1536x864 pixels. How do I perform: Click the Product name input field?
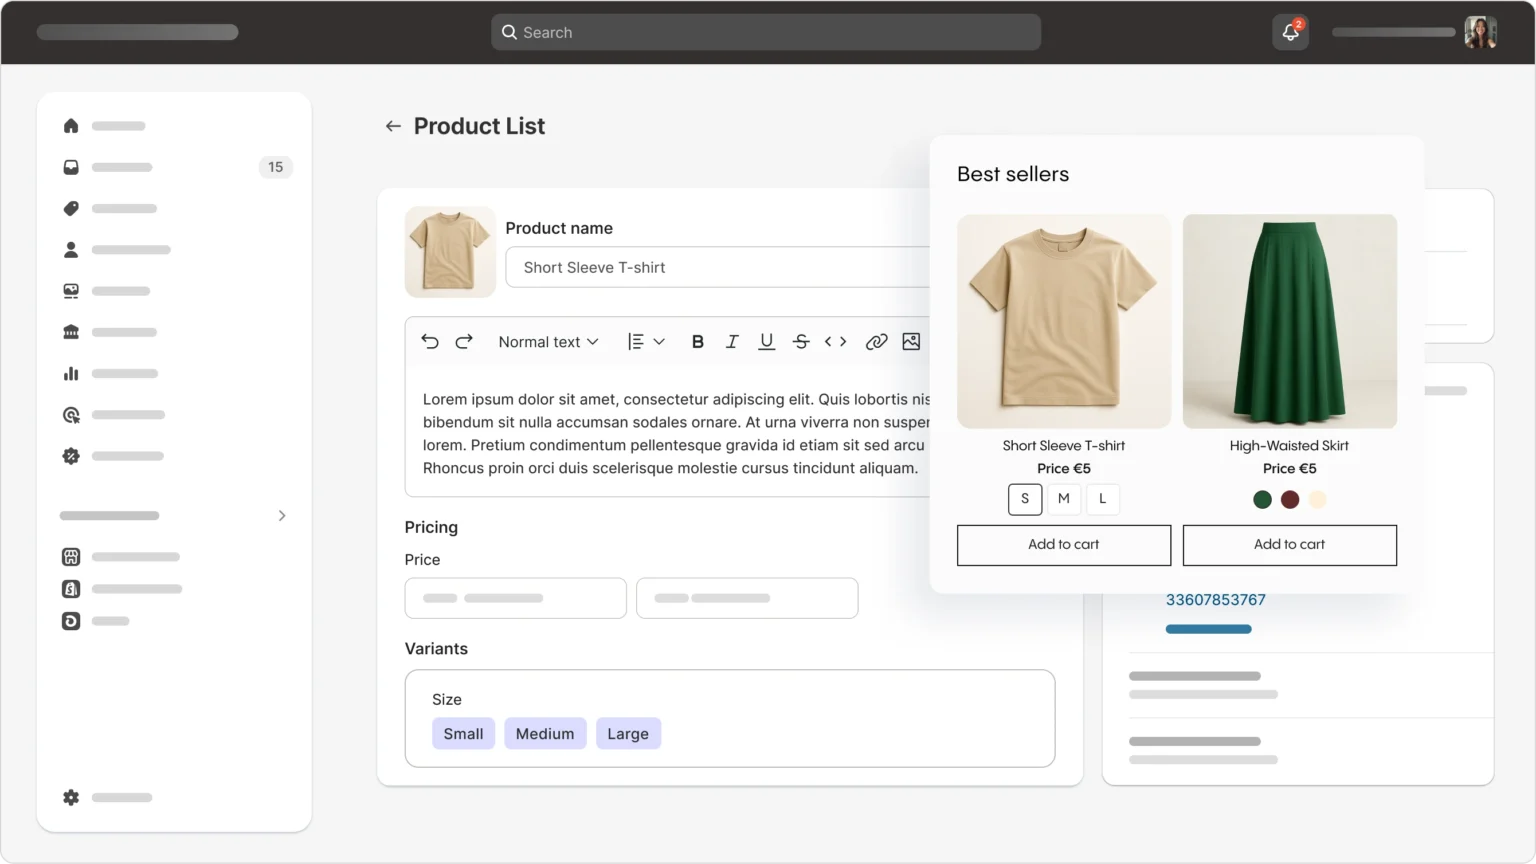[716, 268]
